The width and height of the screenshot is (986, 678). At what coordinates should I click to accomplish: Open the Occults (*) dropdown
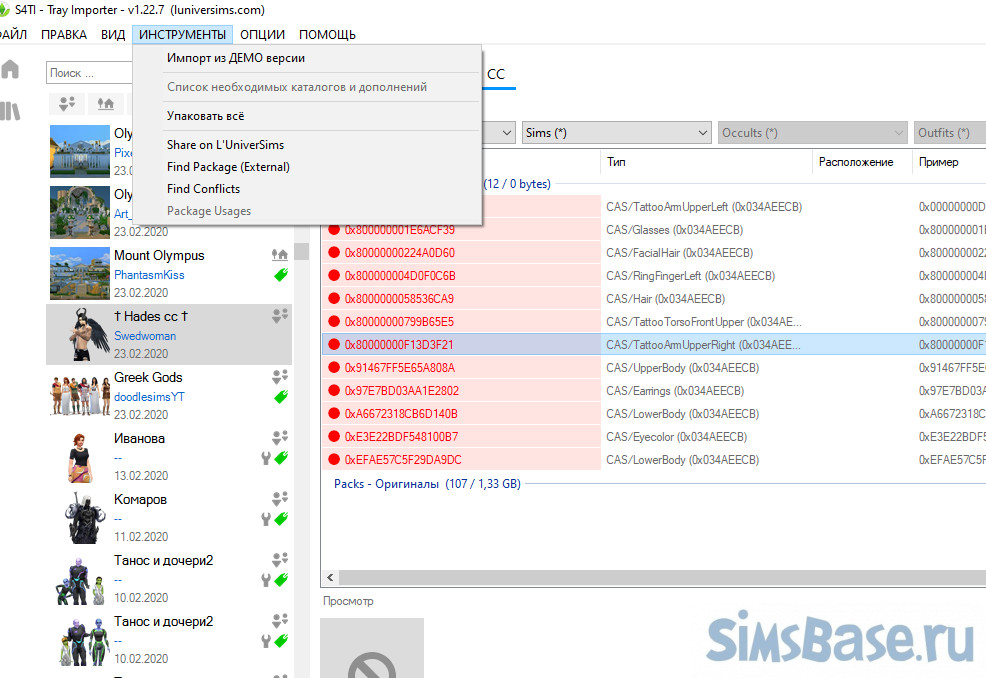point(798,133)
